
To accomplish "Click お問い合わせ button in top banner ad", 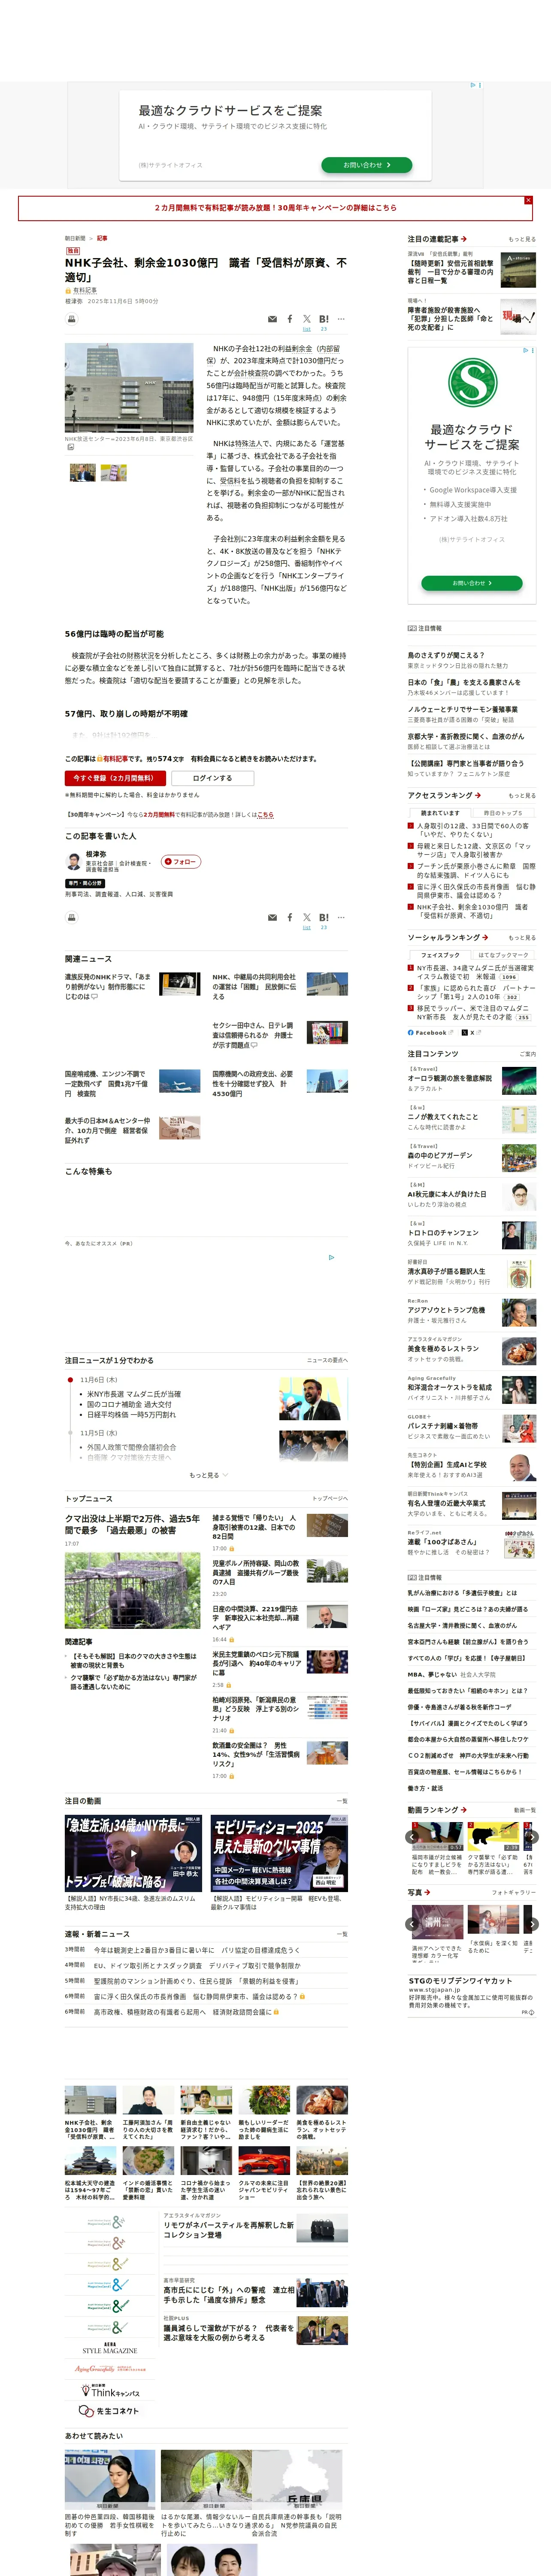I will pos(367,165).
